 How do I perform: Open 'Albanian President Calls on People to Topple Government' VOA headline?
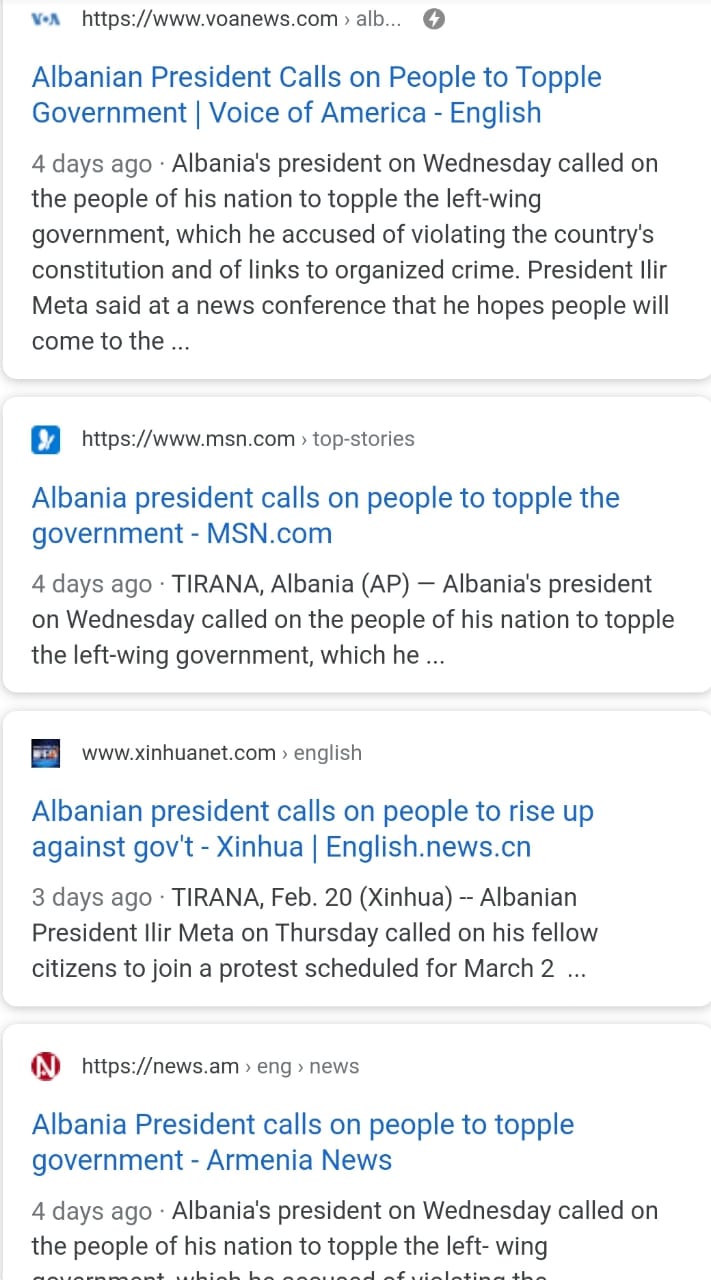coord(316,95)
